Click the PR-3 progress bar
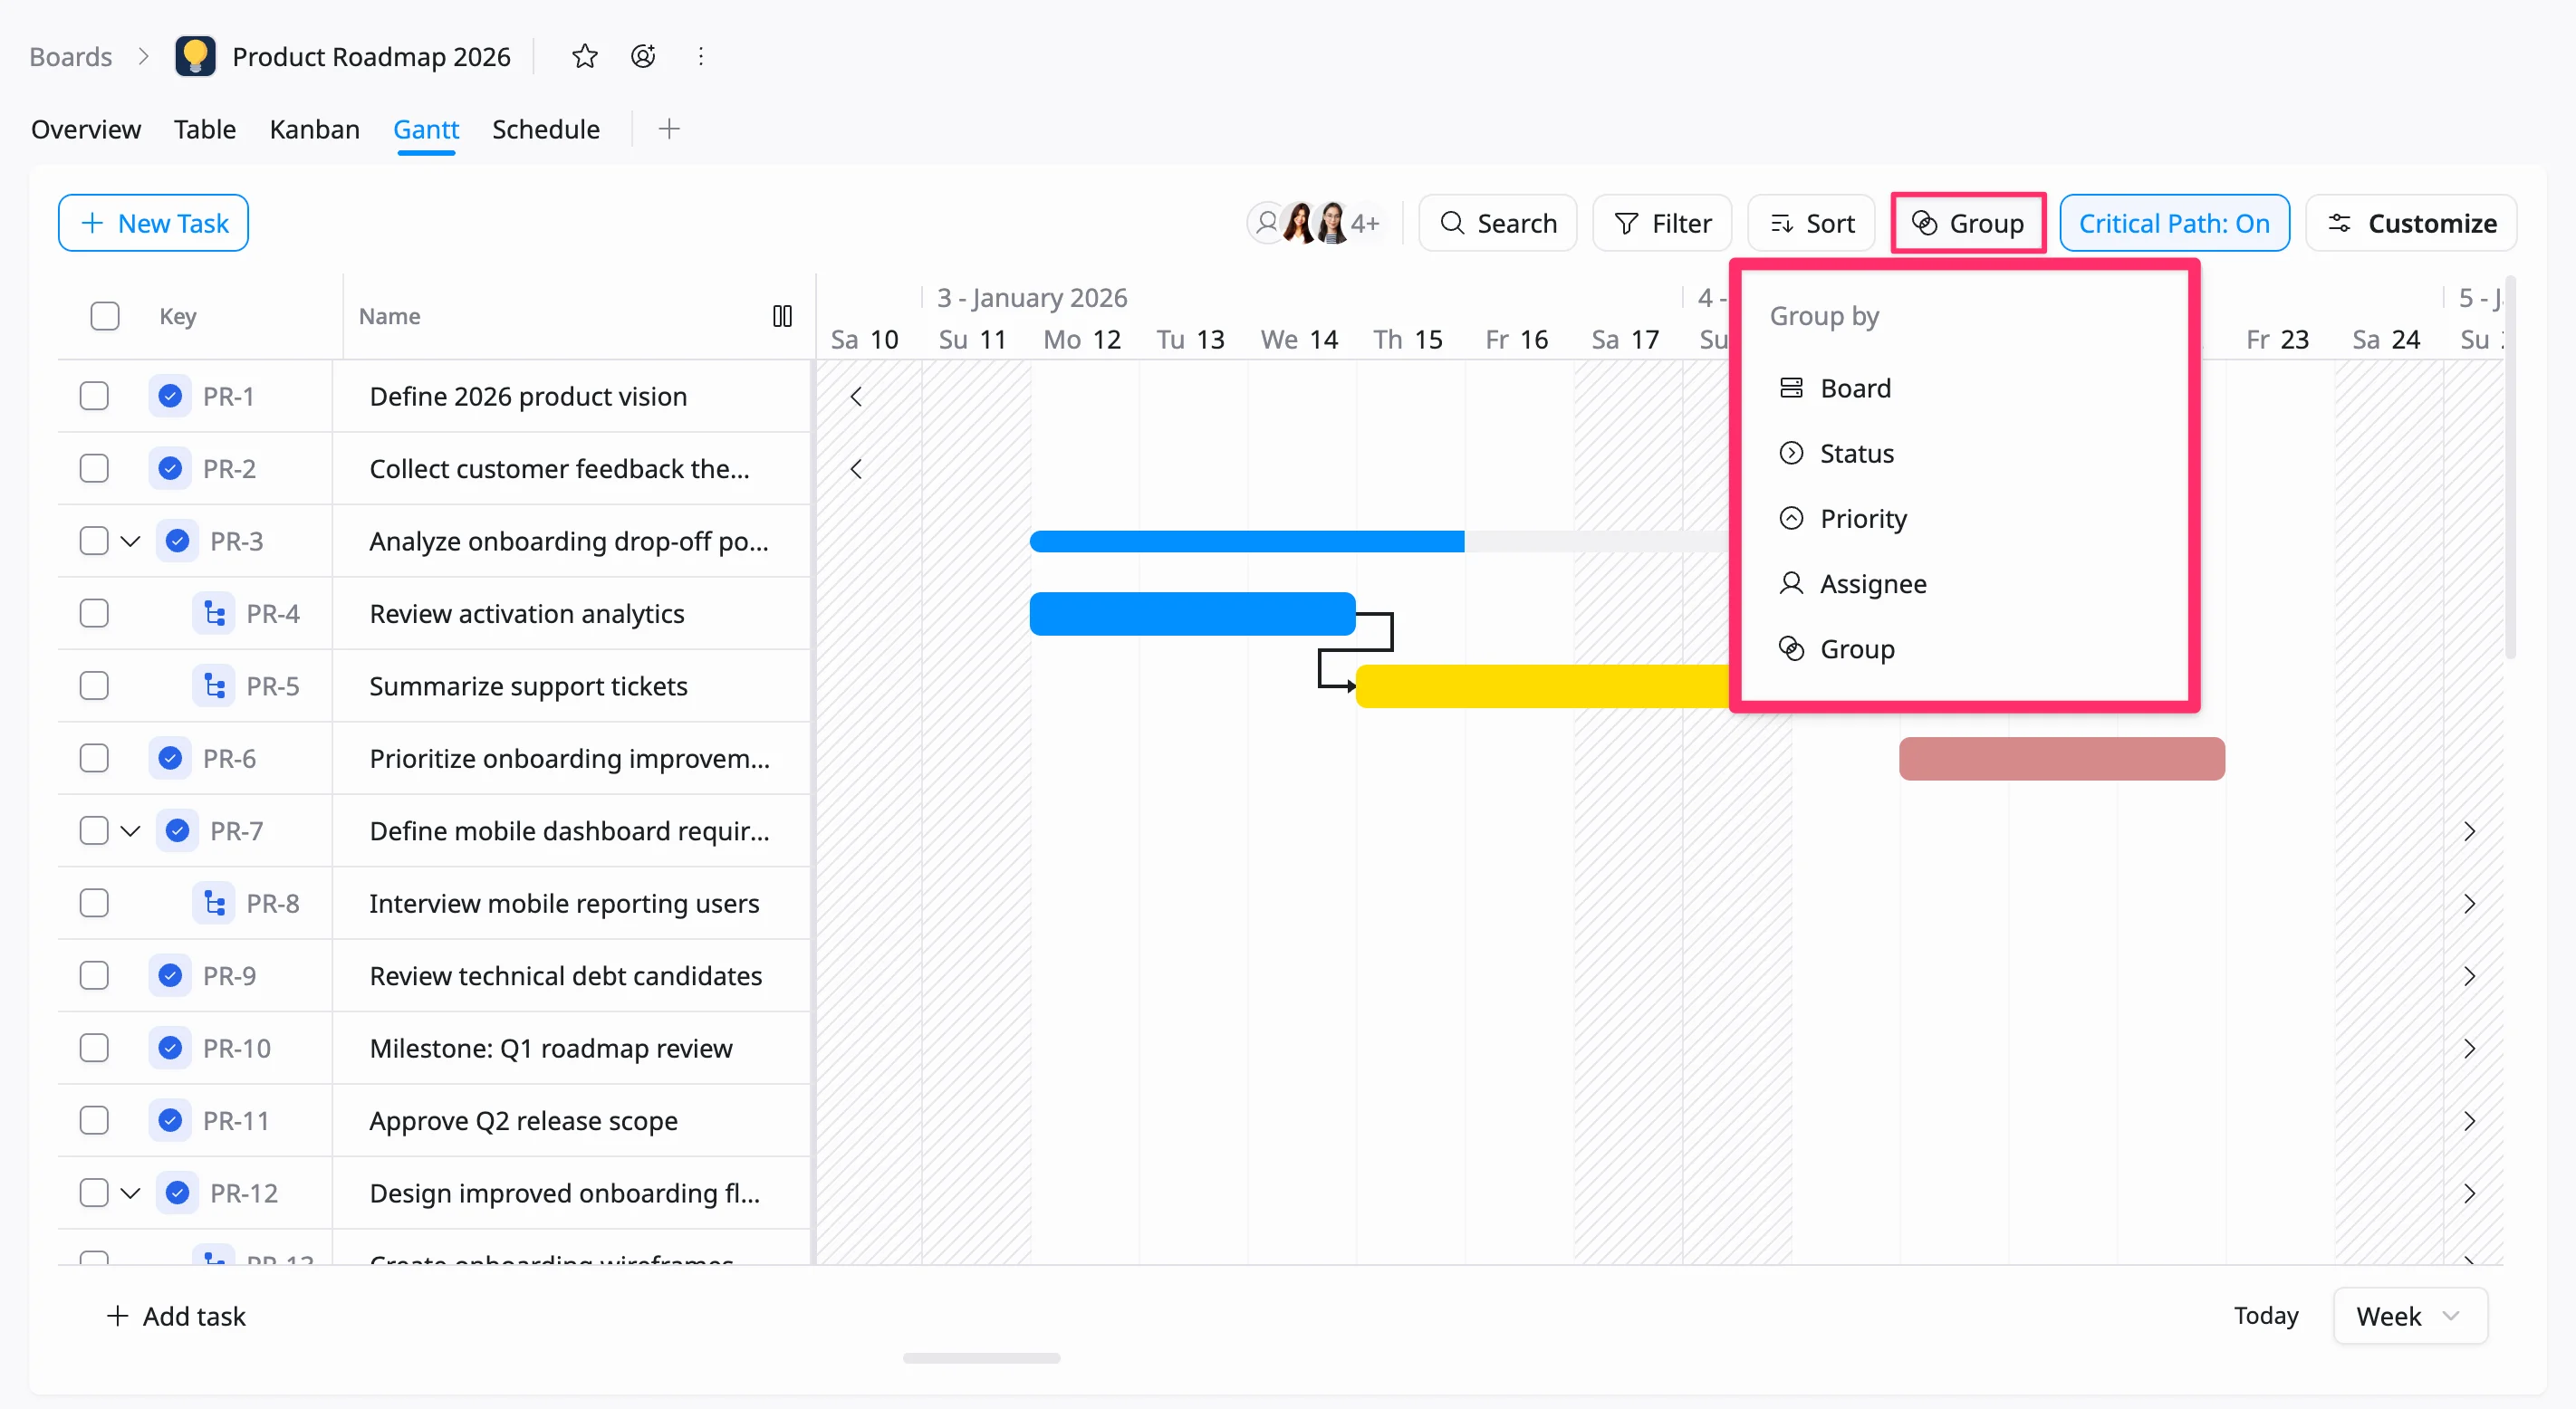Image resolution: width=2576 pixels, height=1409 pixels. click(x=1380, y=541)
